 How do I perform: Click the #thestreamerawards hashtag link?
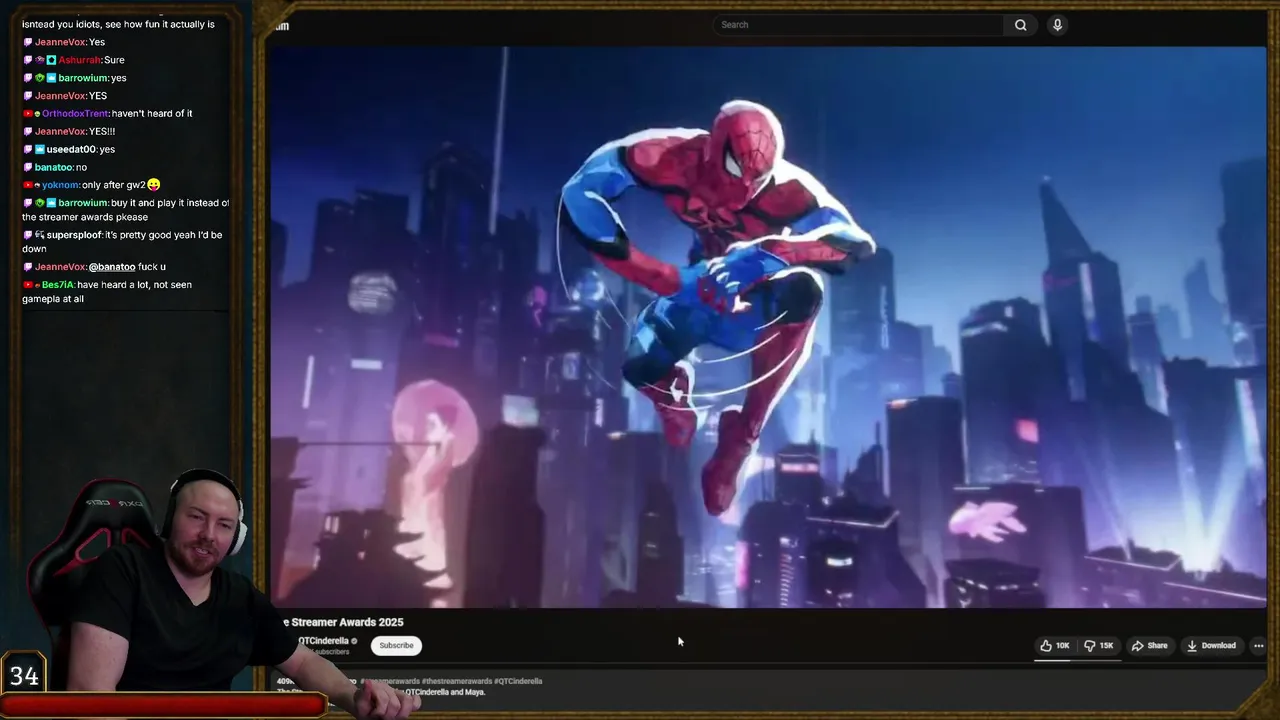pyautogui.click(x=455, y=681)
